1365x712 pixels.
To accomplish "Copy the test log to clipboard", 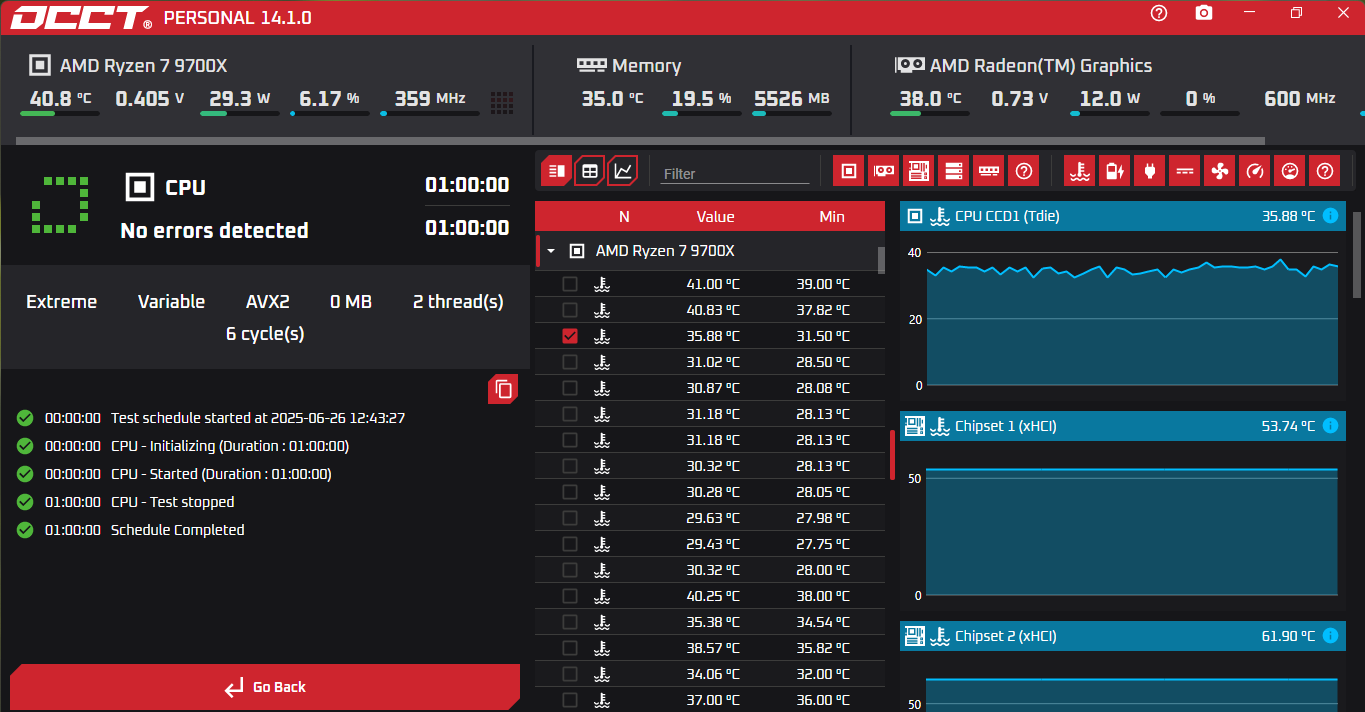I will (503, 389).
